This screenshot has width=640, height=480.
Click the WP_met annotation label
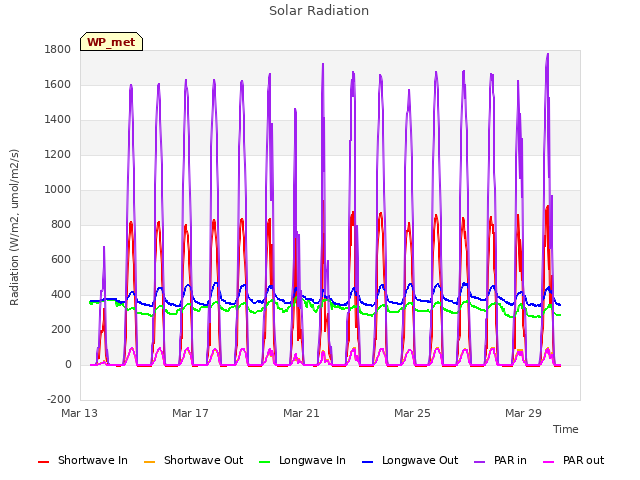click(111, 42)
